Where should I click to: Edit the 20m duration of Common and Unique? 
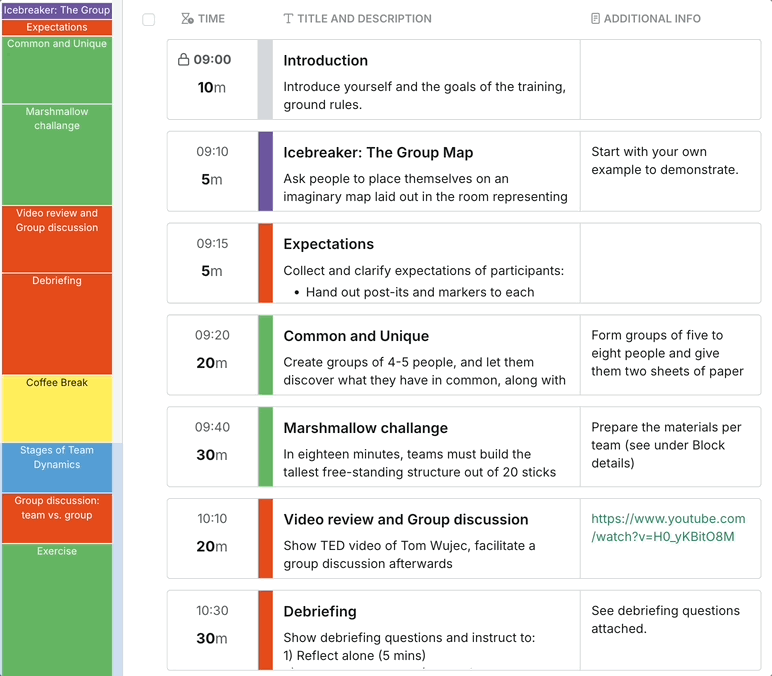212,363
